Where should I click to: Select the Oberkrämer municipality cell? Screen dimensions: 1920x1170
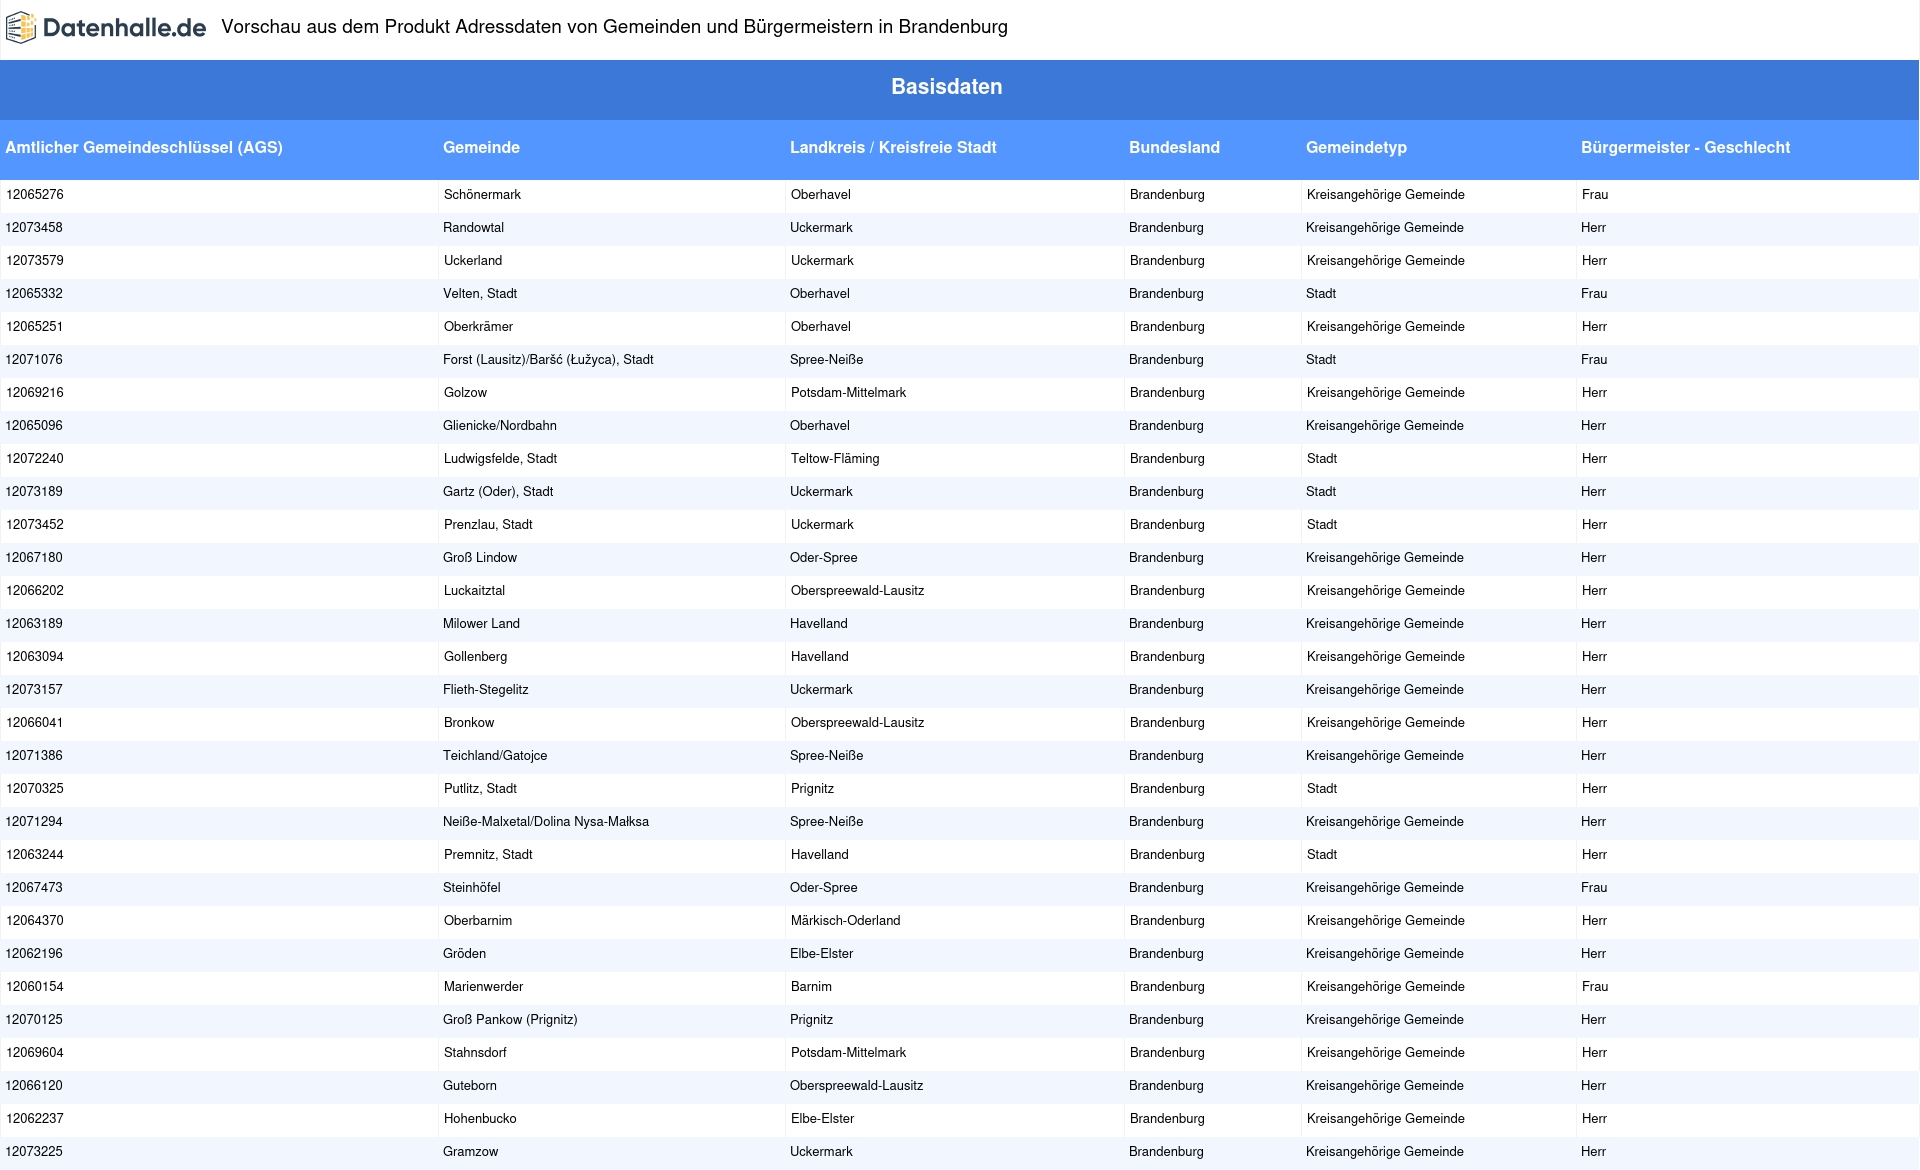(x=478, y=327)
